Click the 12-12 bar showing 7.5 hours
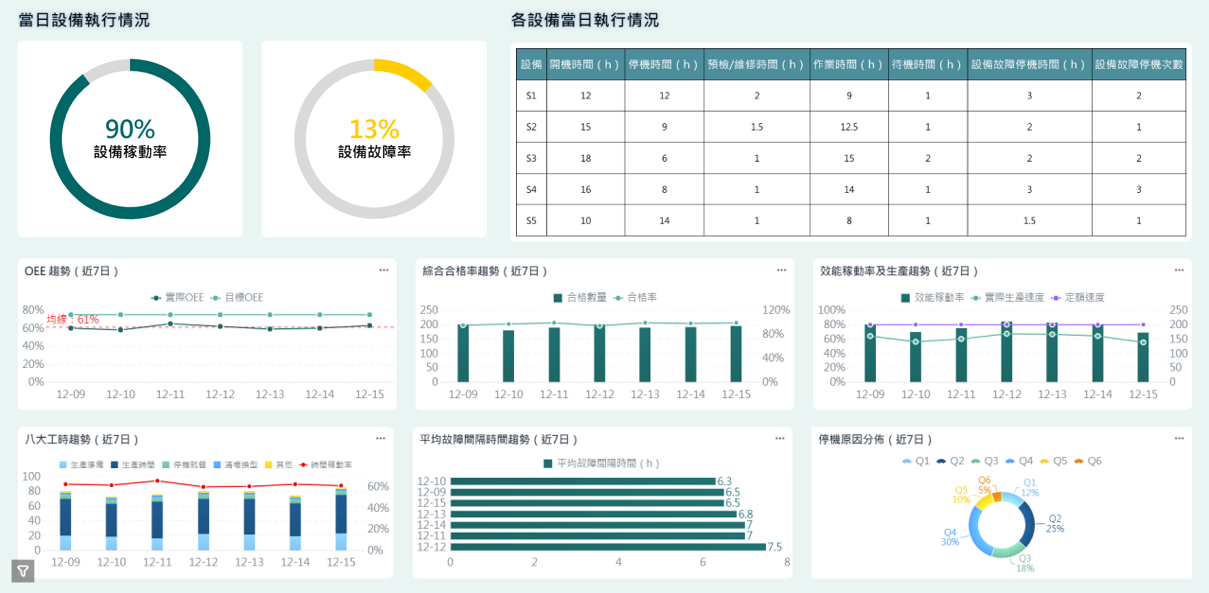1209x593 pixels. [x=607, y=547]
